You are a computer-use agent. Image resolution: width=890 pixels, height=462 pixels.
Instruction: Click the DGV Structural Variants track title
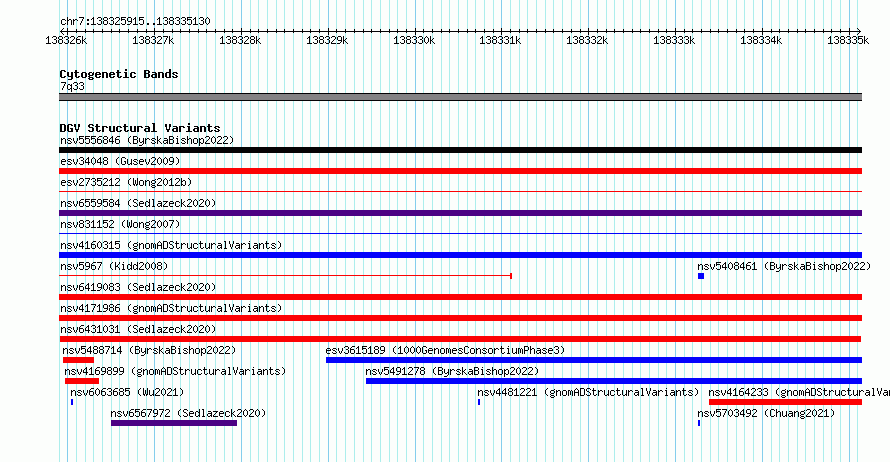pos(140,128)
